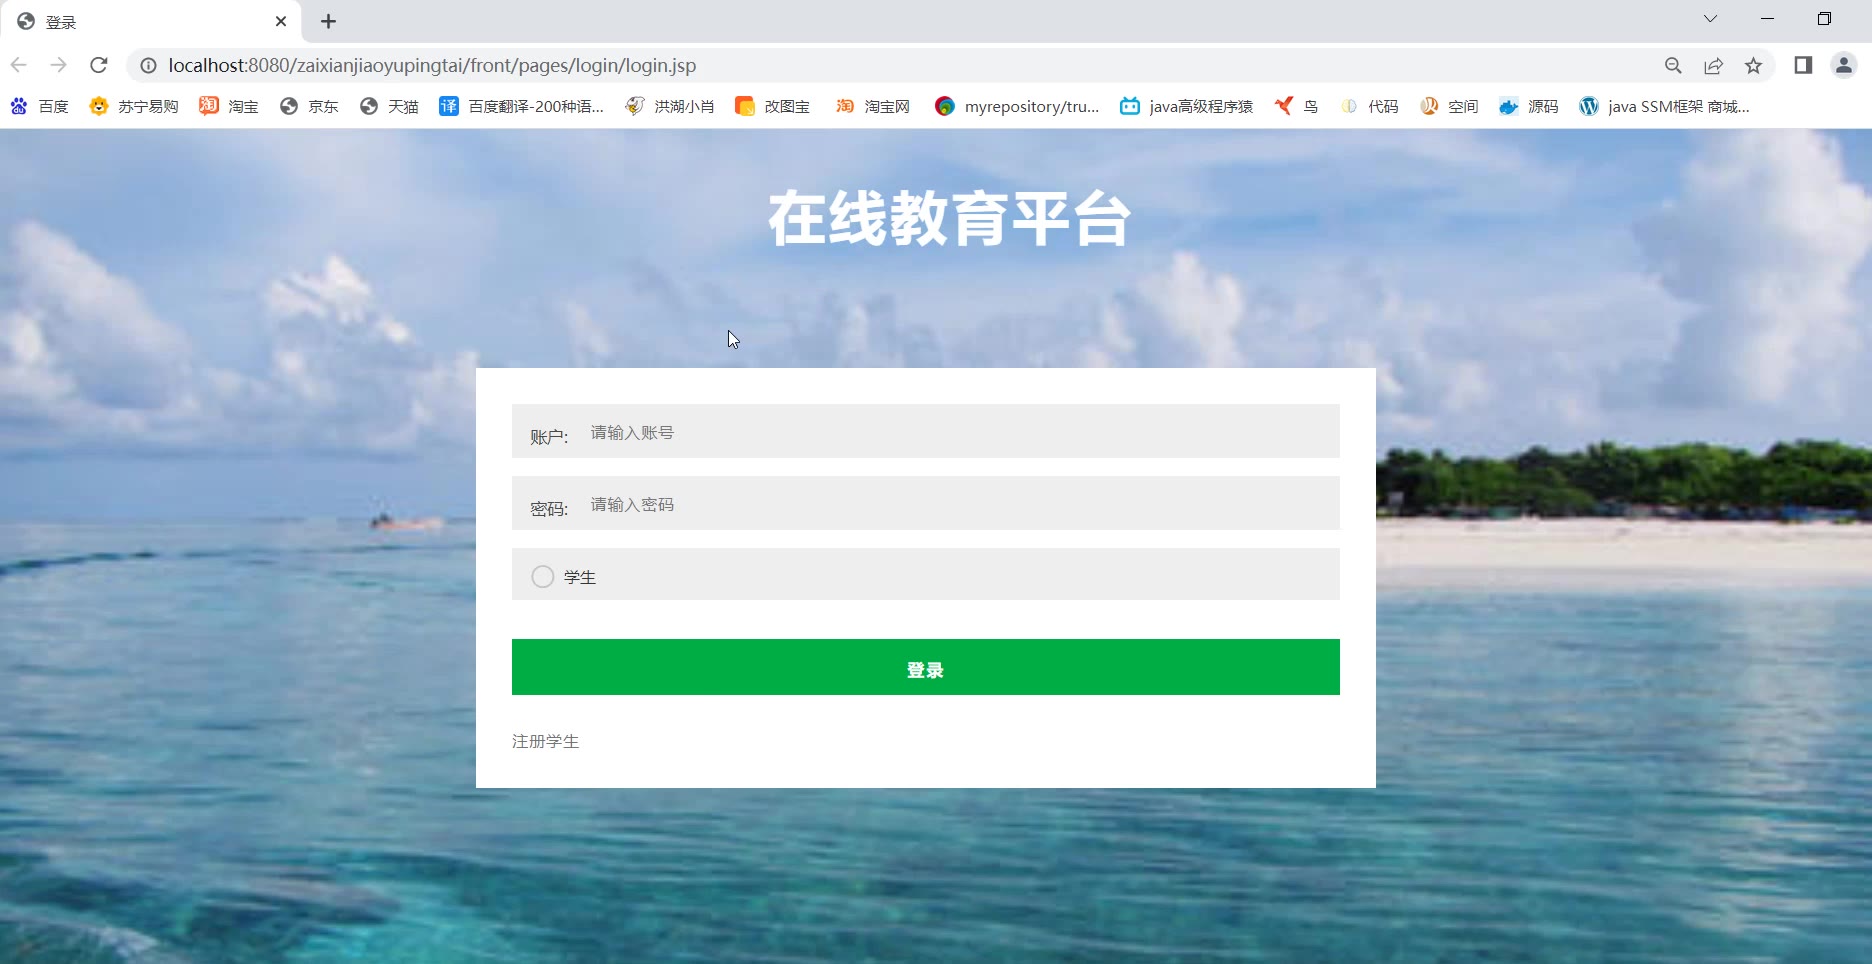Image resolution: width=1872 pixels, height=964 pixels.
Task: Click the 在线教育平台 page title
Action: [949, 219]
